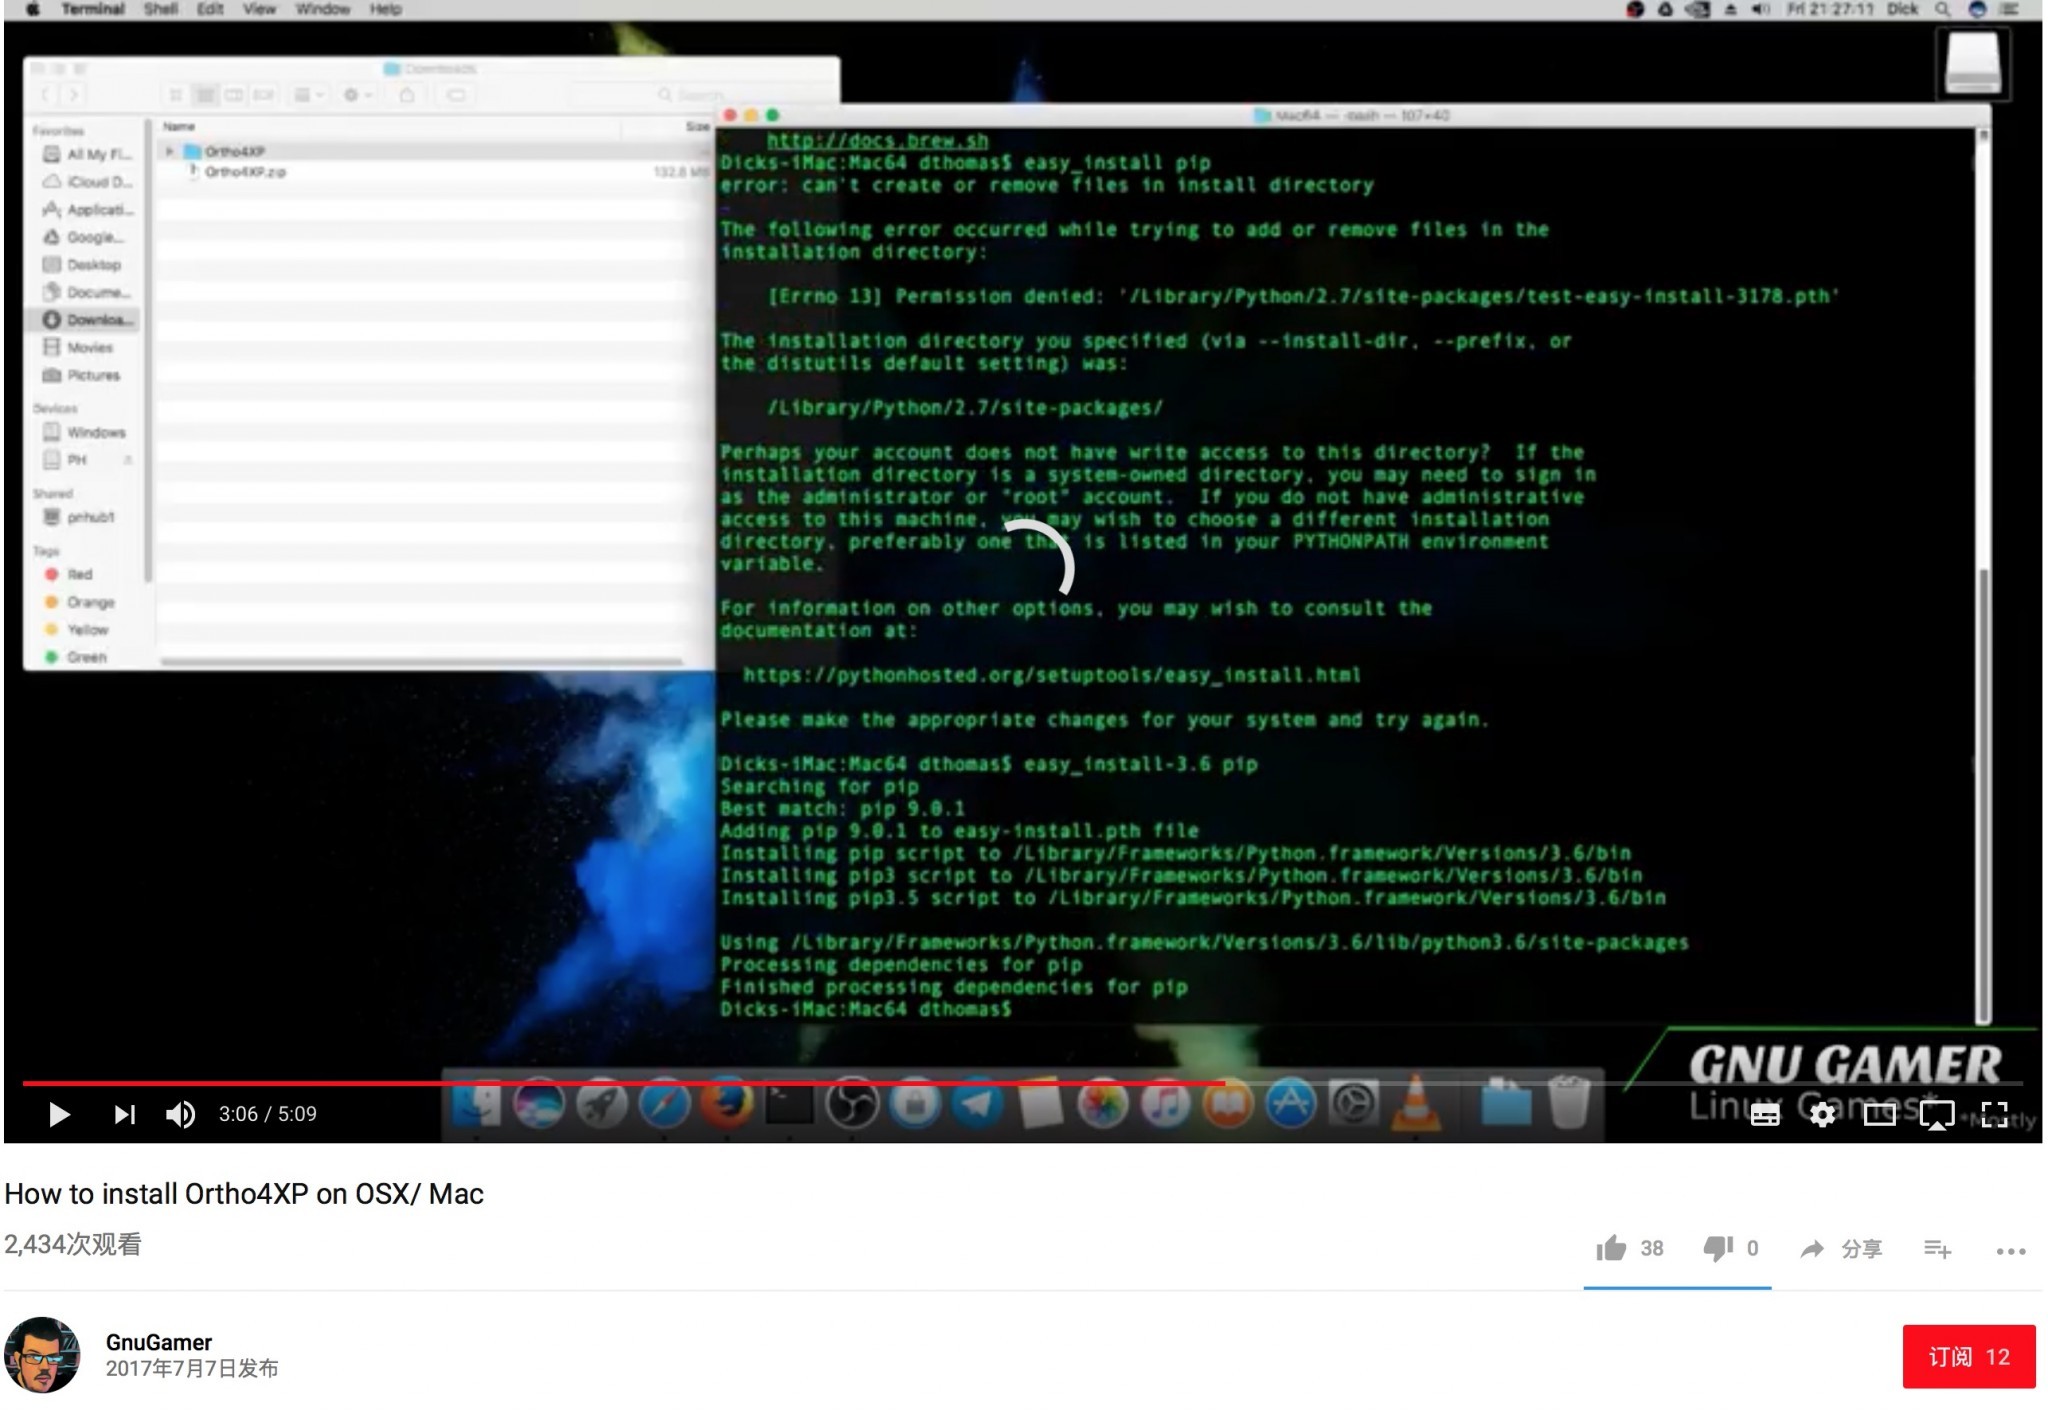Screen dimensions: 2048x1414
Task: Click the 3:06 / 5:09 time display
Action: pos(268,1114)
